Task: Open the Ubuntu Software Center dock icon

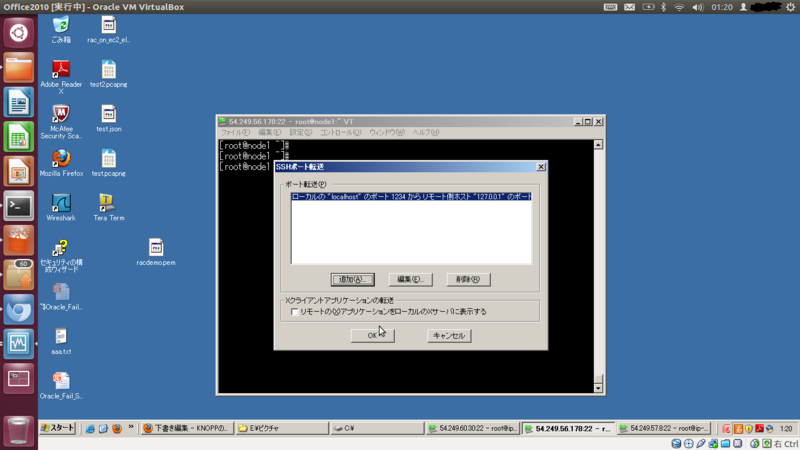Action: point(18,241)
